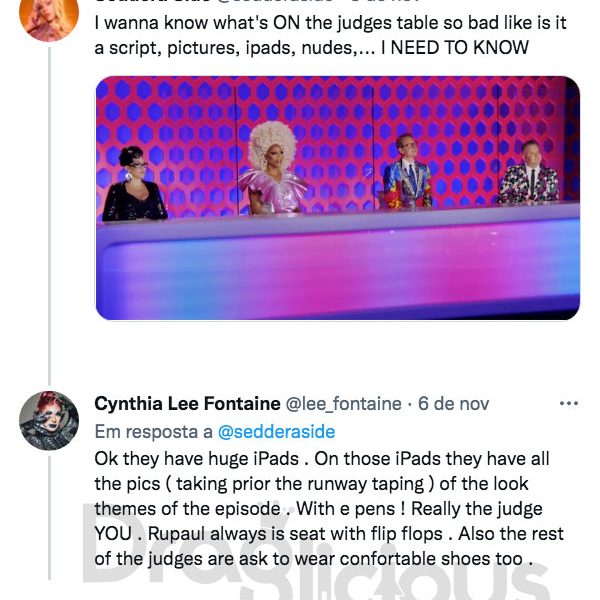The image size is (600, 600).
Task: Click the thread connector line between tweets
Action: 49,216
